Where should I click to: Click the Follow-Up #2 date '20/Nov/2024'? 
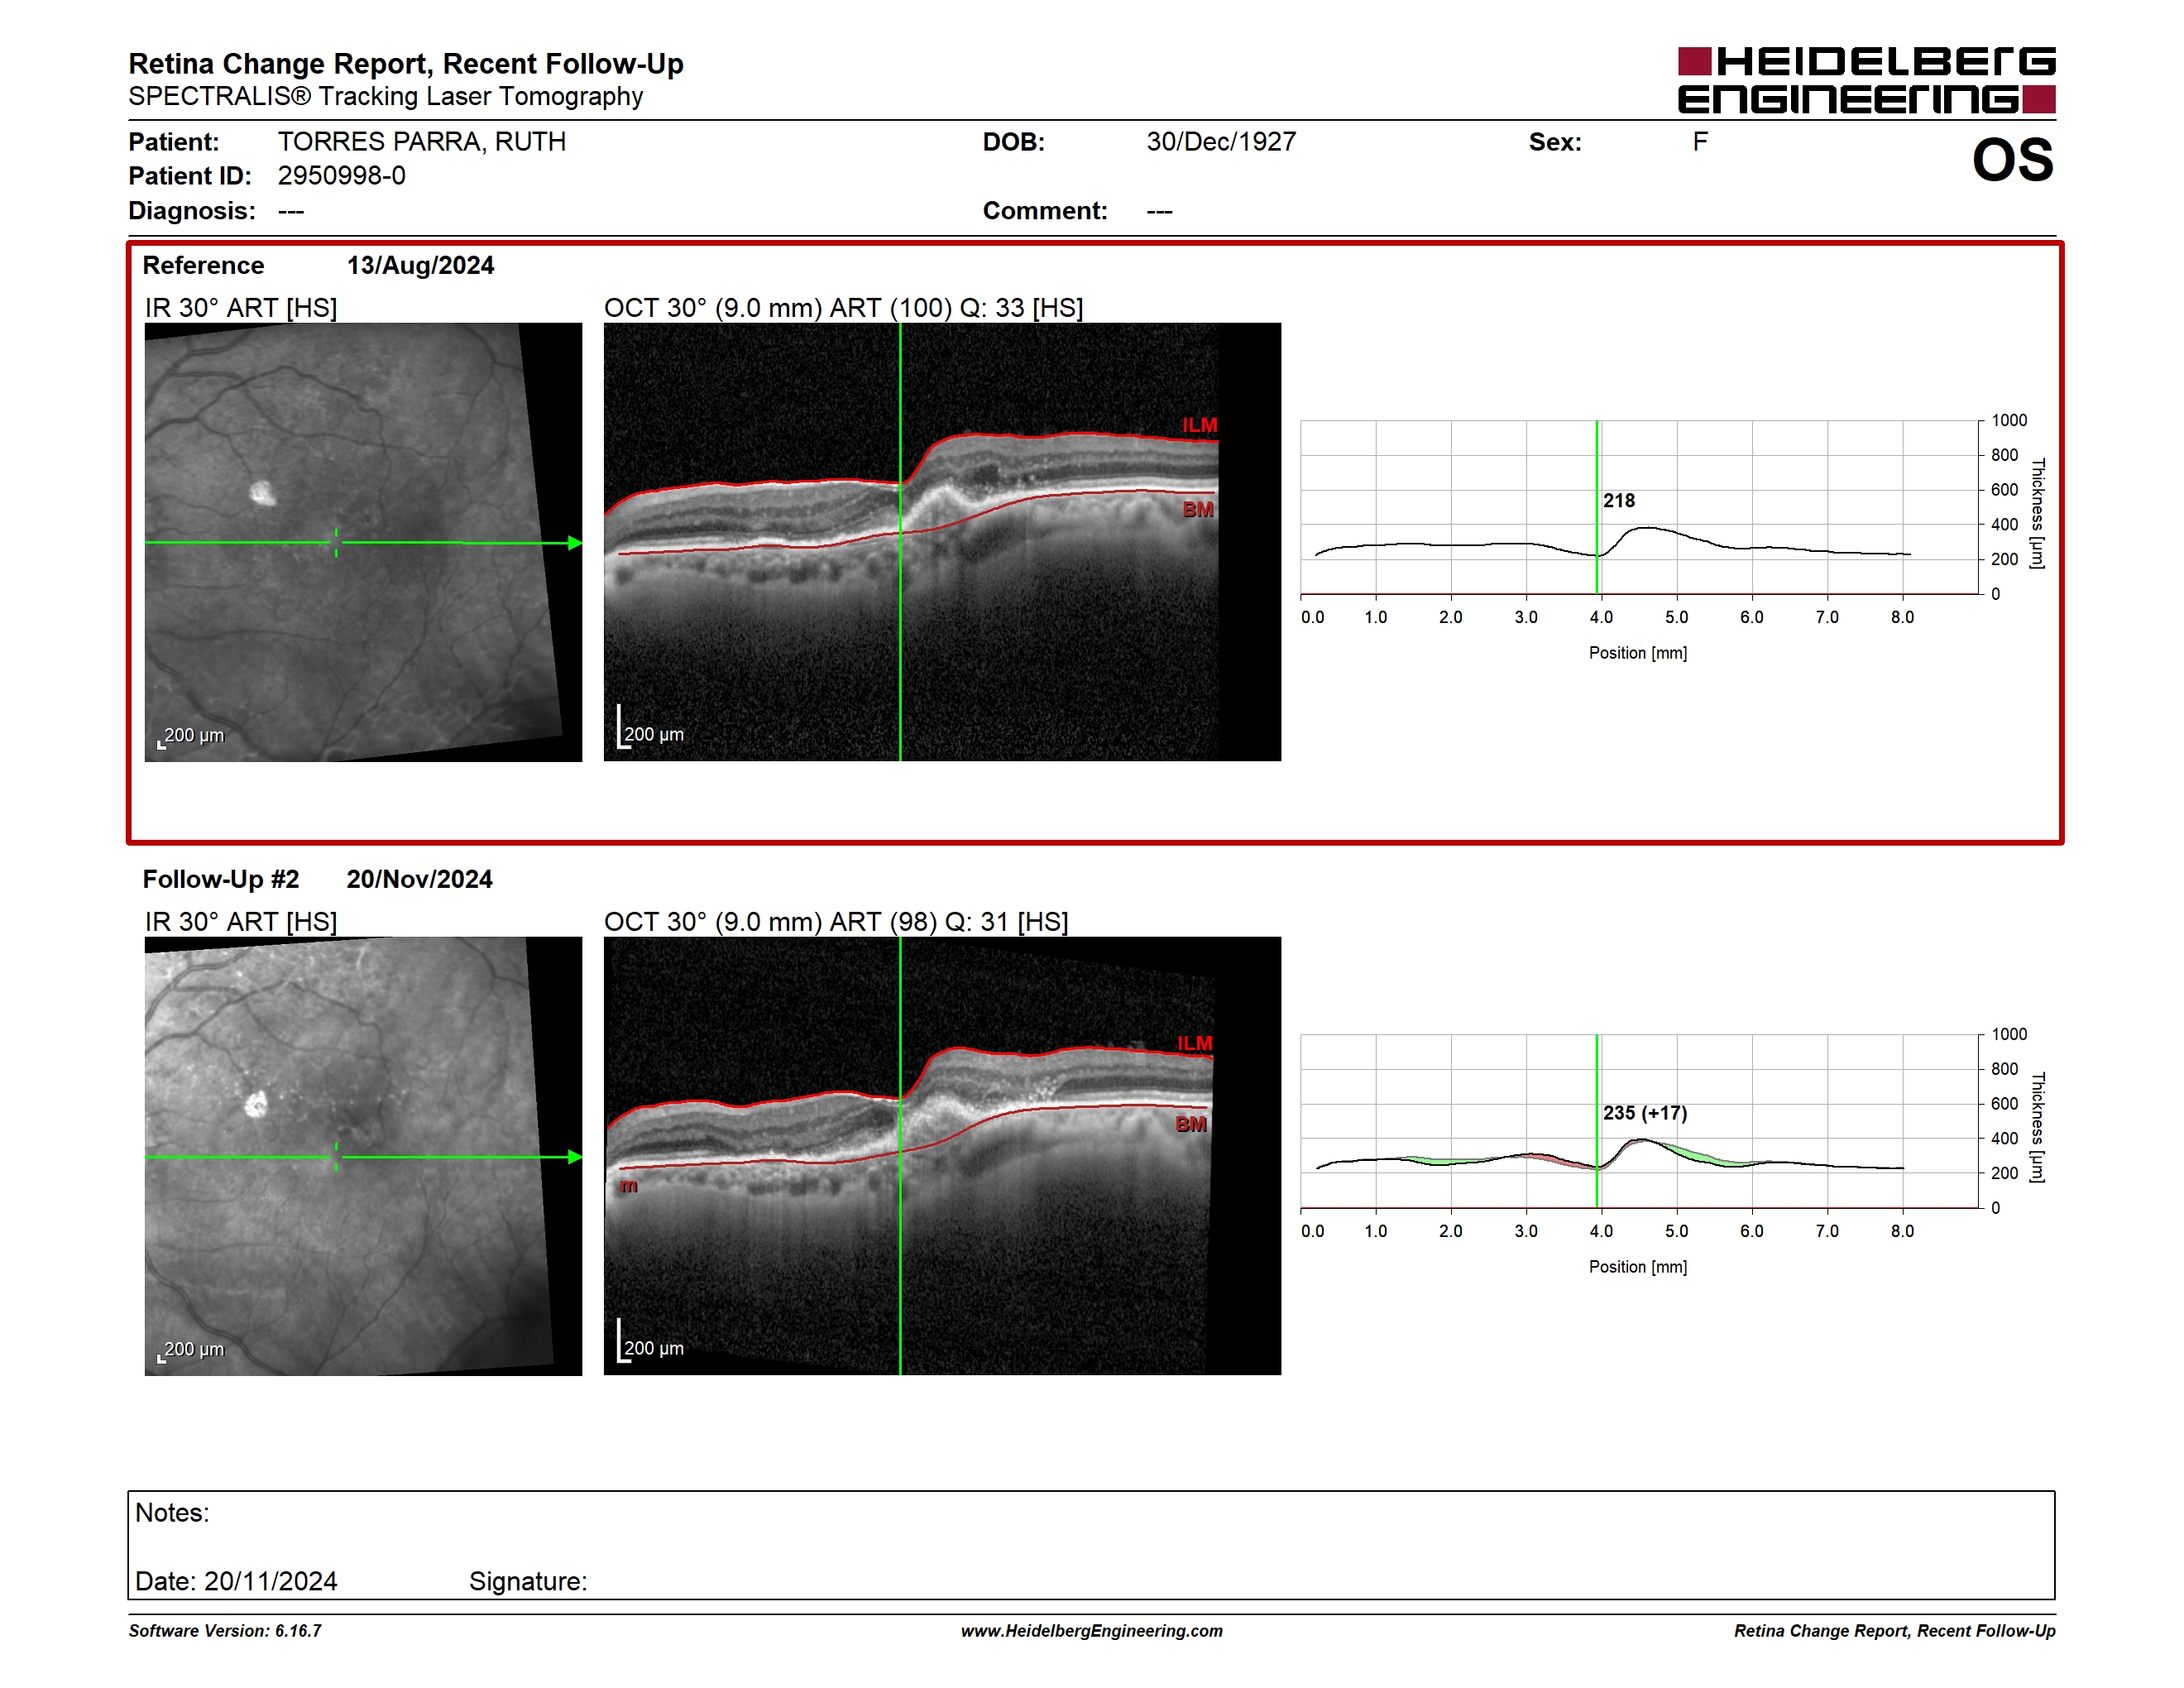(x=419, y=880)
